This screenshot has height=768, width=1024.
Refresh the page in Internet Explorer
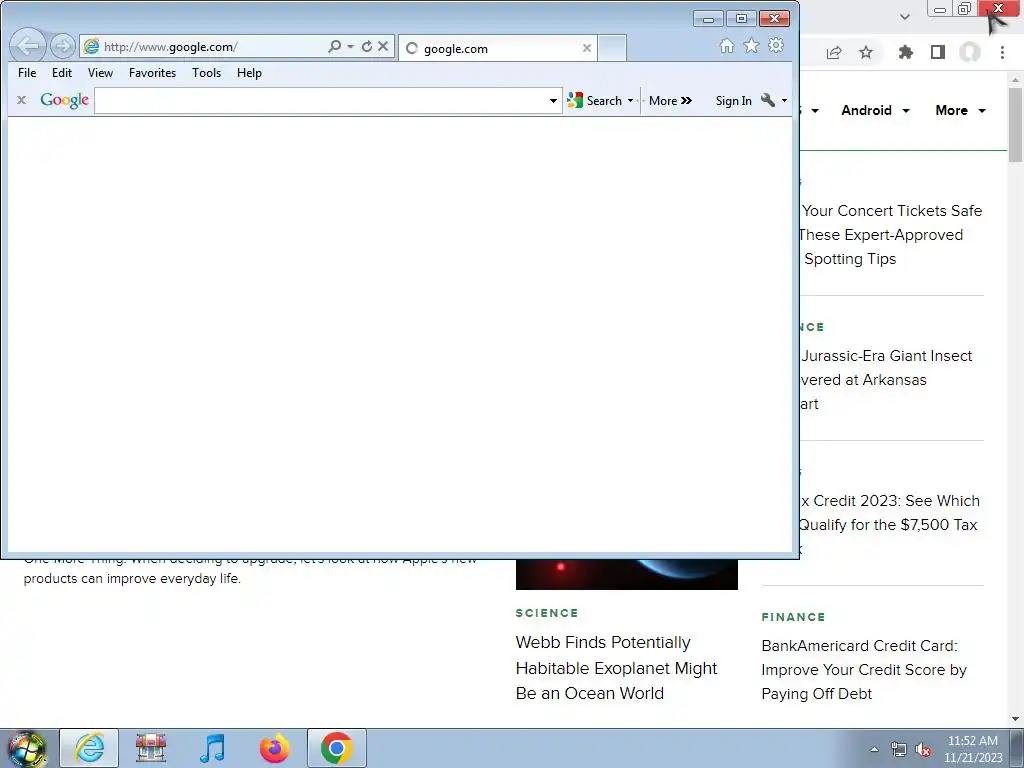pyautogui.click(x=367, y=46)
